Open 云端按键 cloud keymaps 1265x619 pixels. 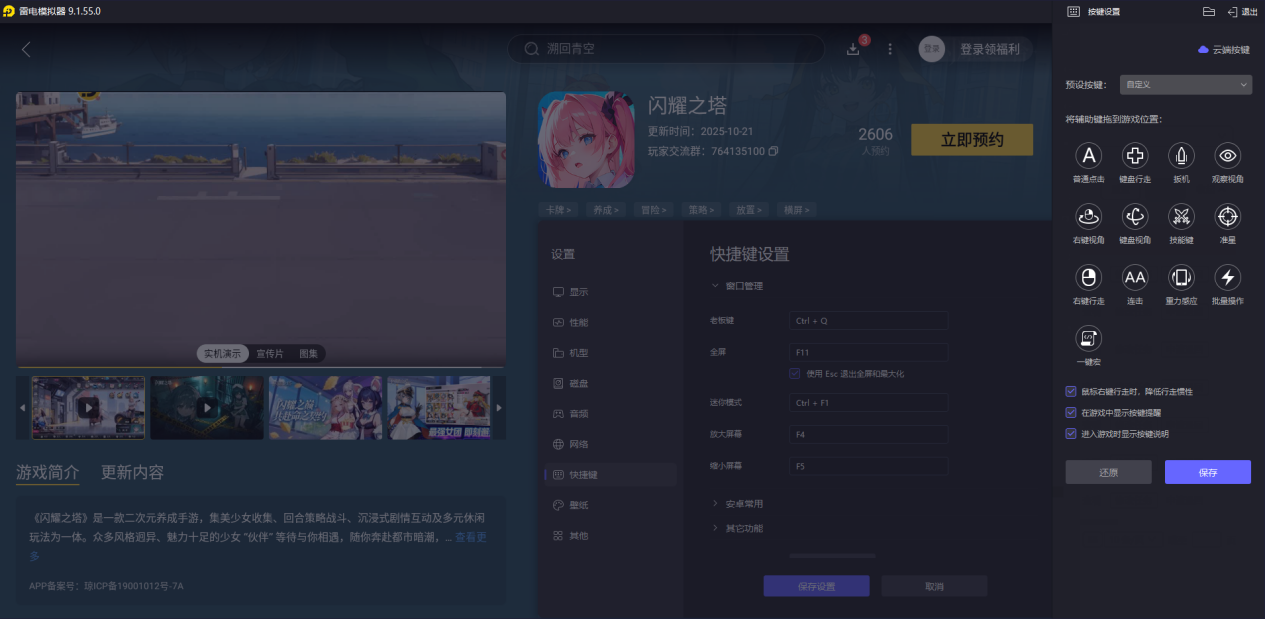coord(1224,49)
